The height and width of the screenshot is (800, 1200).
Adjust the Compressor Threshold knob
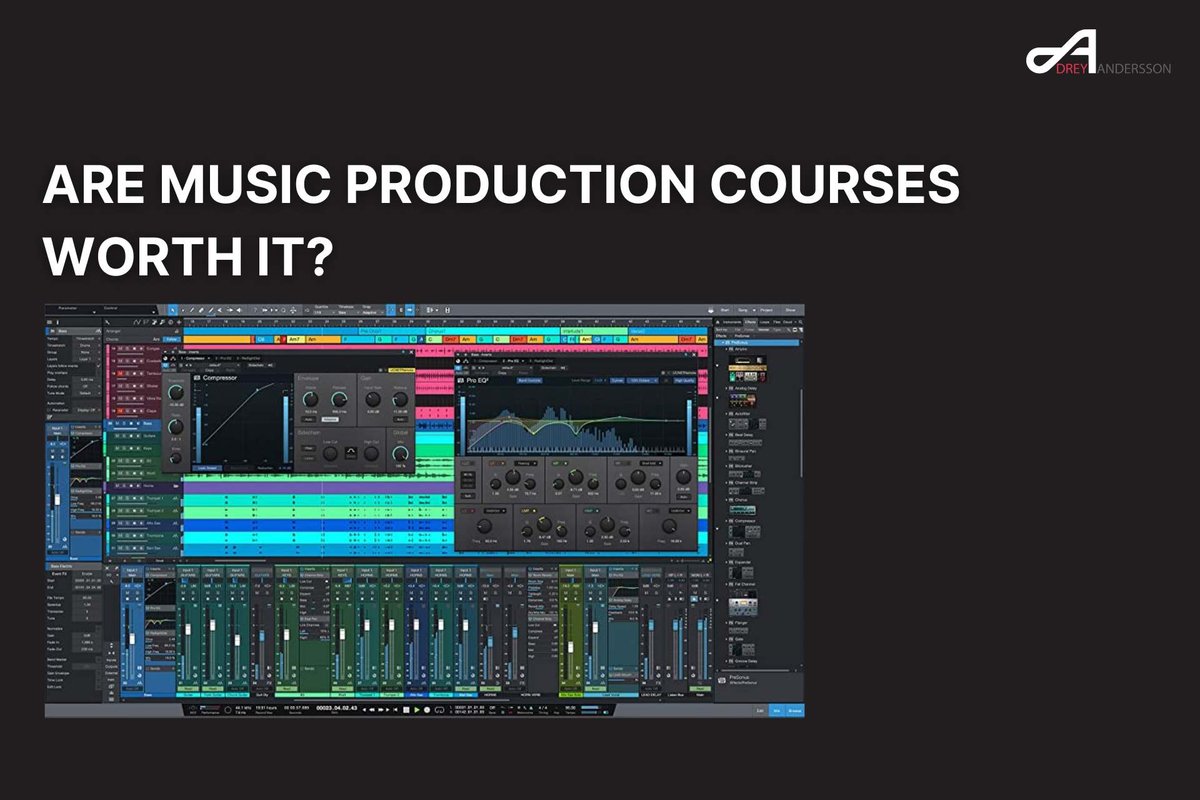click(176, 393)
